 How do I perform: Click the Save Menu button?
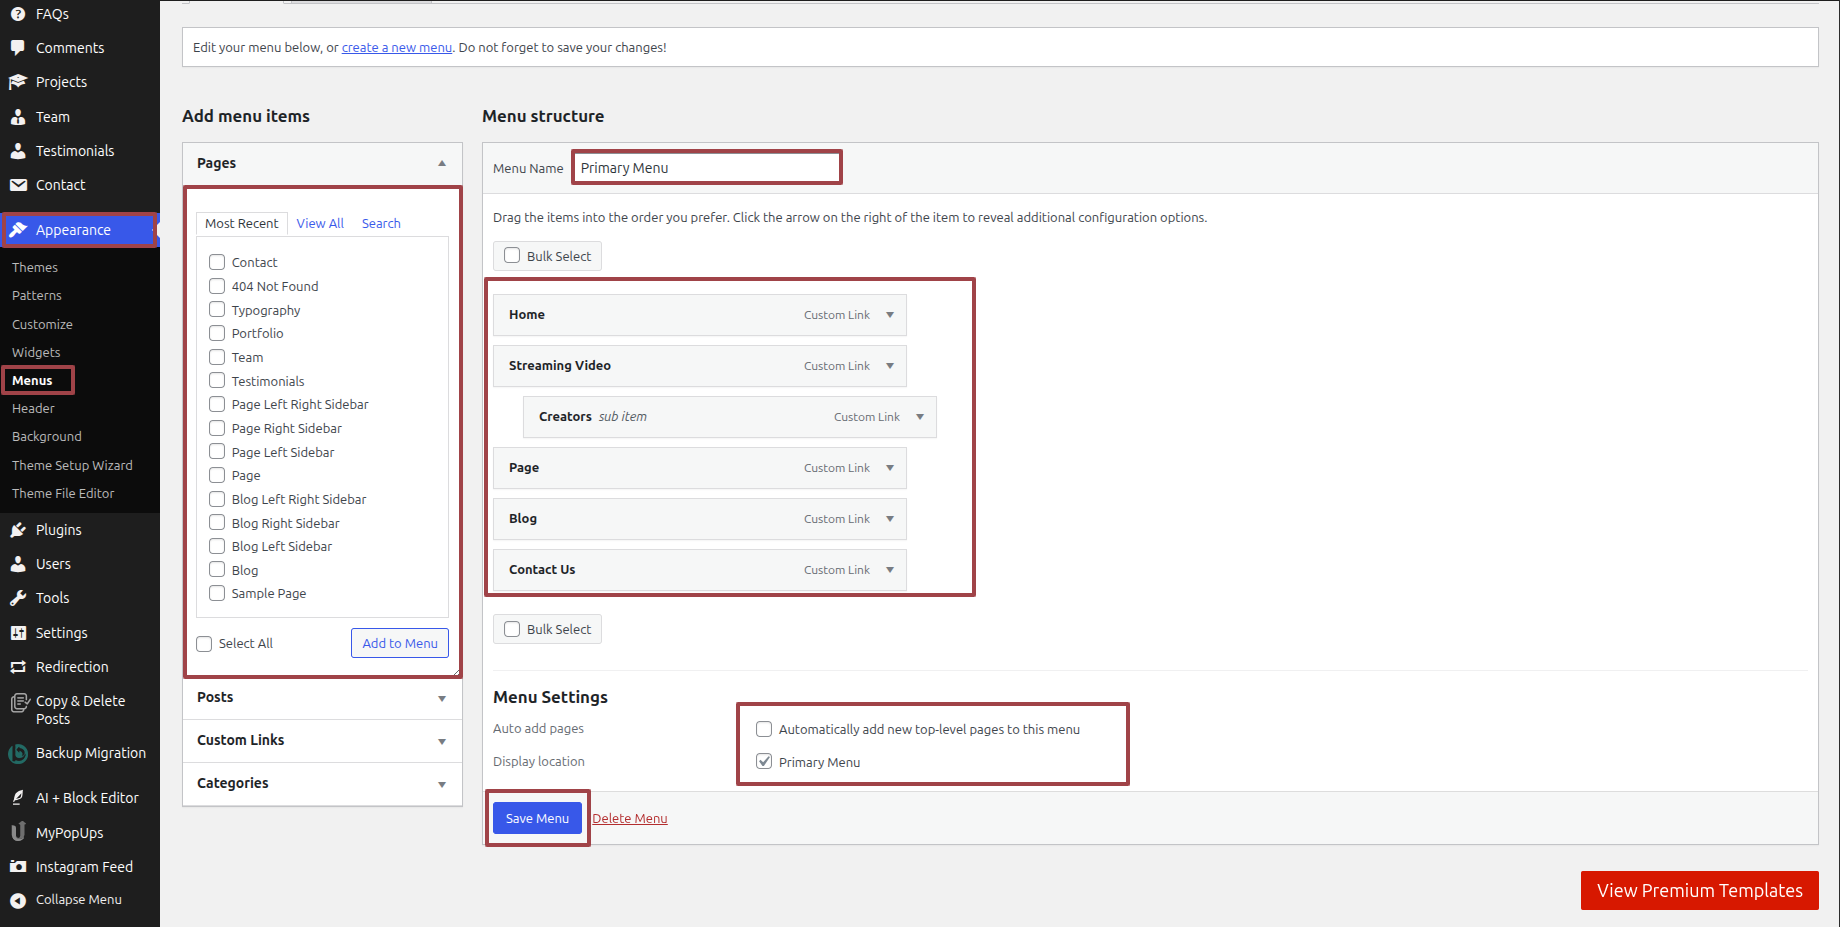tap(537, 818)
